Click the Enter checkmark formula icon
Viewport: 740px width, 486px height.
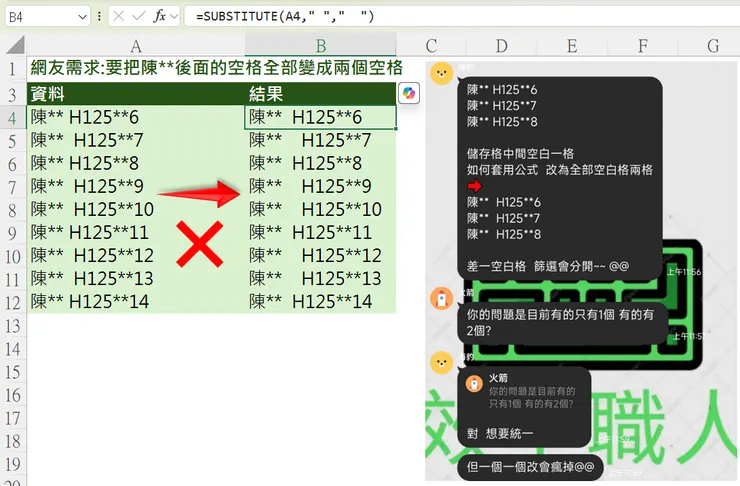pyautogui.click(x=138, y=17)
